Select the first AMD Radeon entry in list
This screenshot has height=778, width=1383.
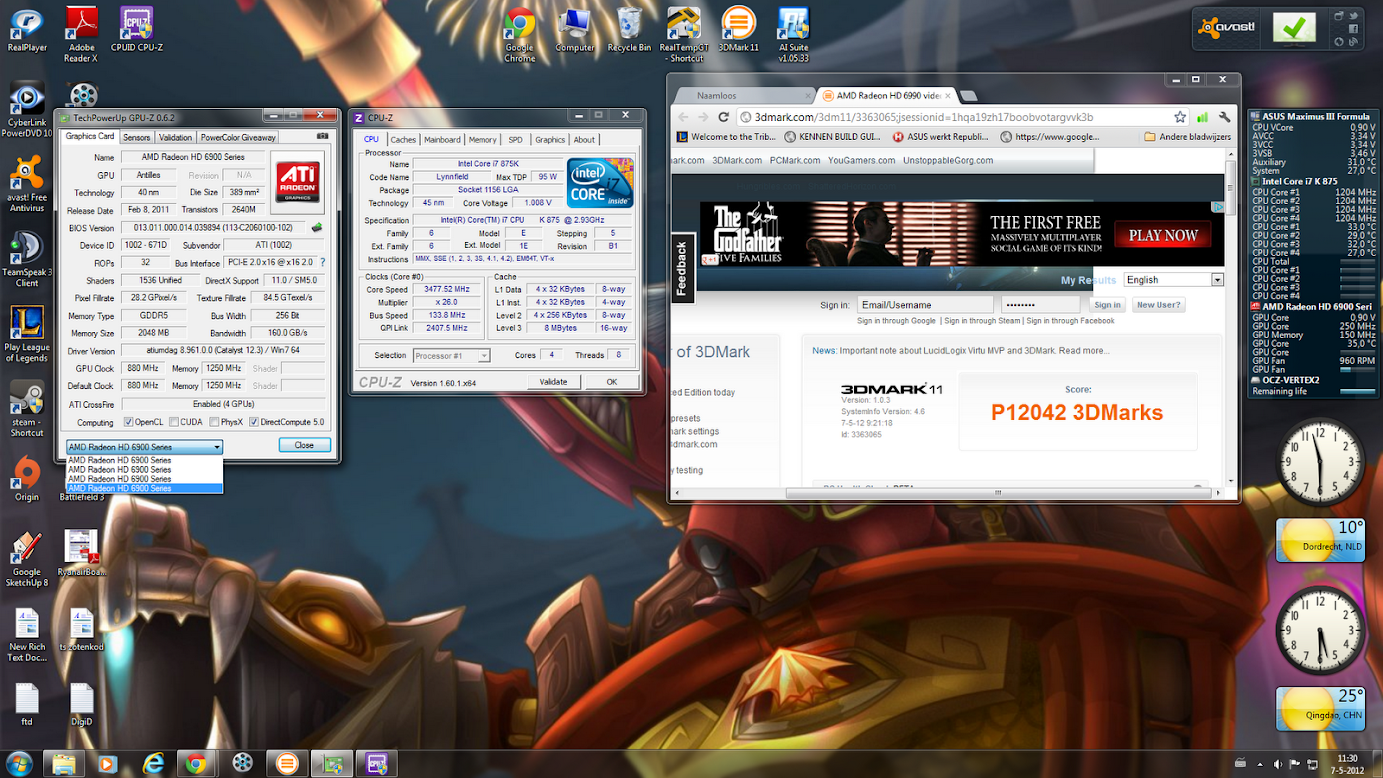point(144,460)
